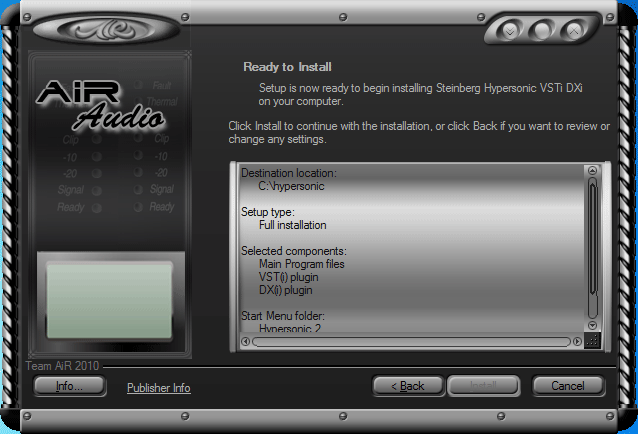Screen dimensions: 638x434
Task: Click the ornate emblem in title bar
Action: (x=99, y=29)
